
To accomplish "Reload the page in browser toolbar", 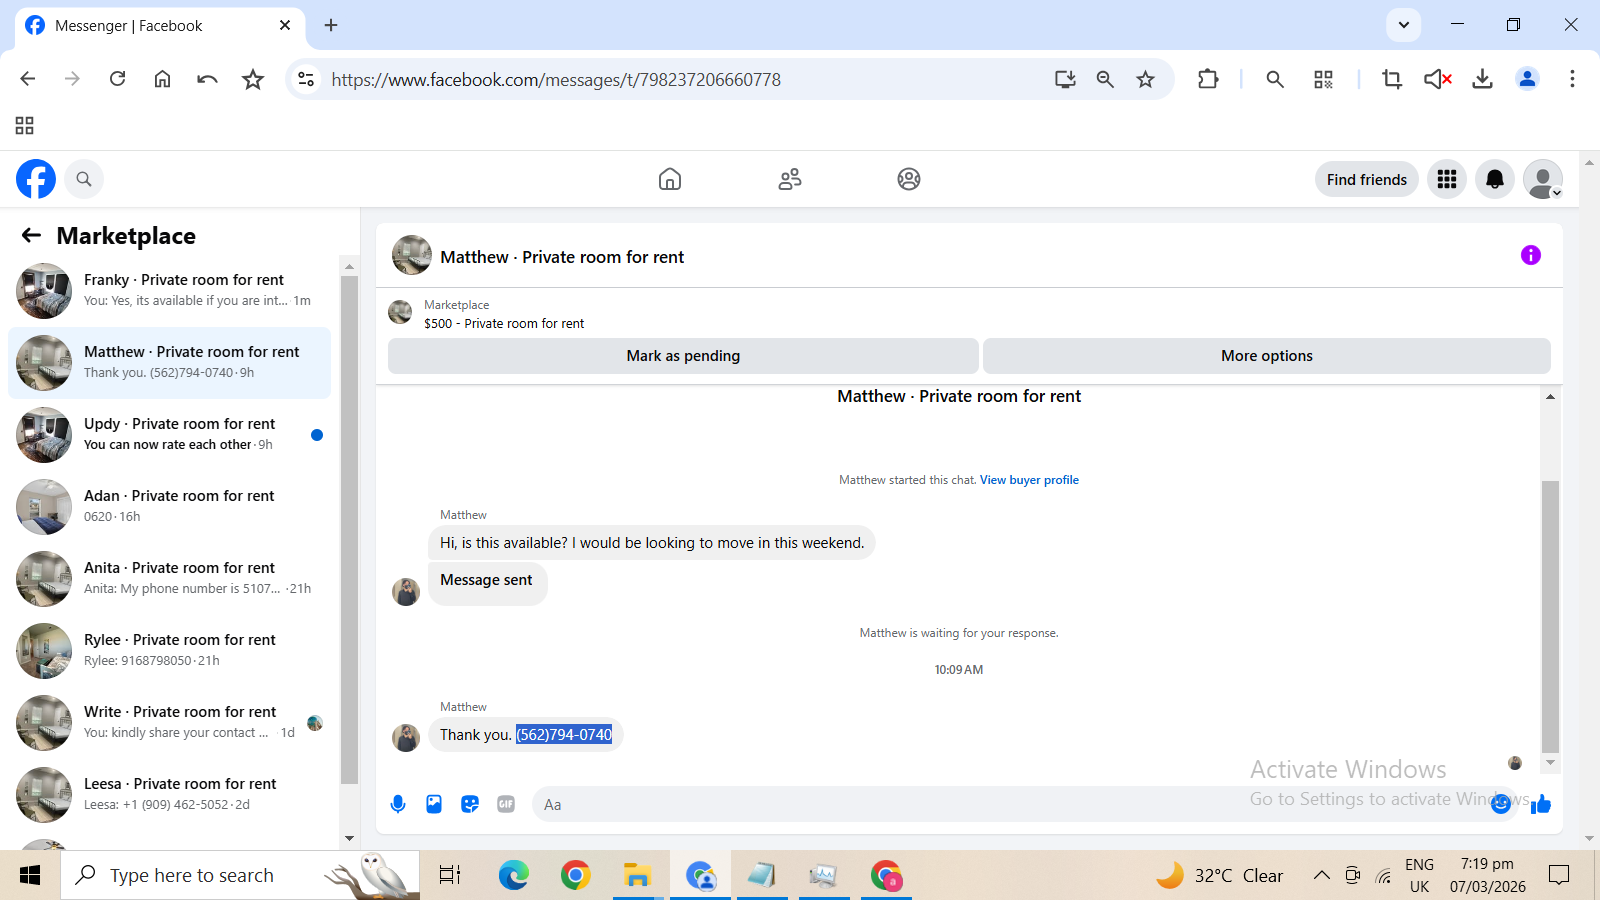I will click(x=117, y=79).
